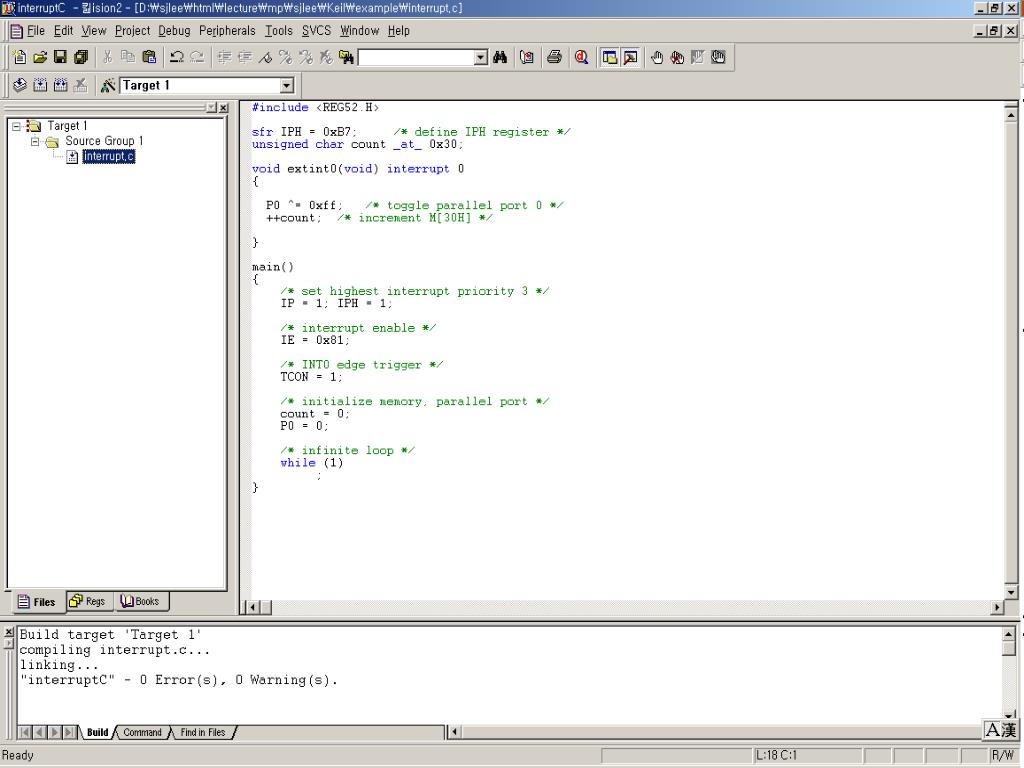Collapse the Source Group 1 tree node
Viewport: 1024px width, 768px height.
click(x=35, y=141)
